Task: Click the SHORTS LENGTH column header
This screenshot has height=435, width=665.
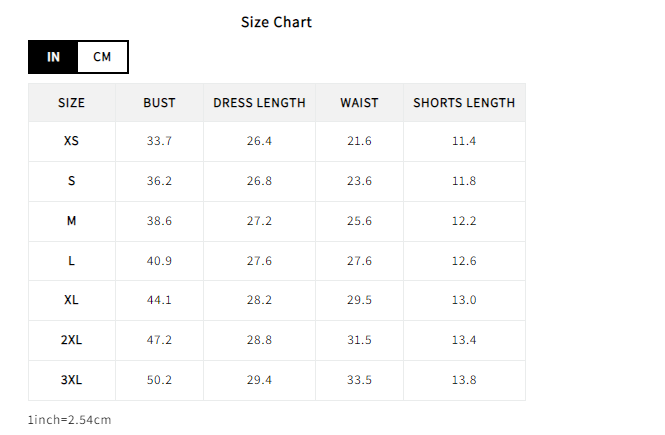Action: 464,103
